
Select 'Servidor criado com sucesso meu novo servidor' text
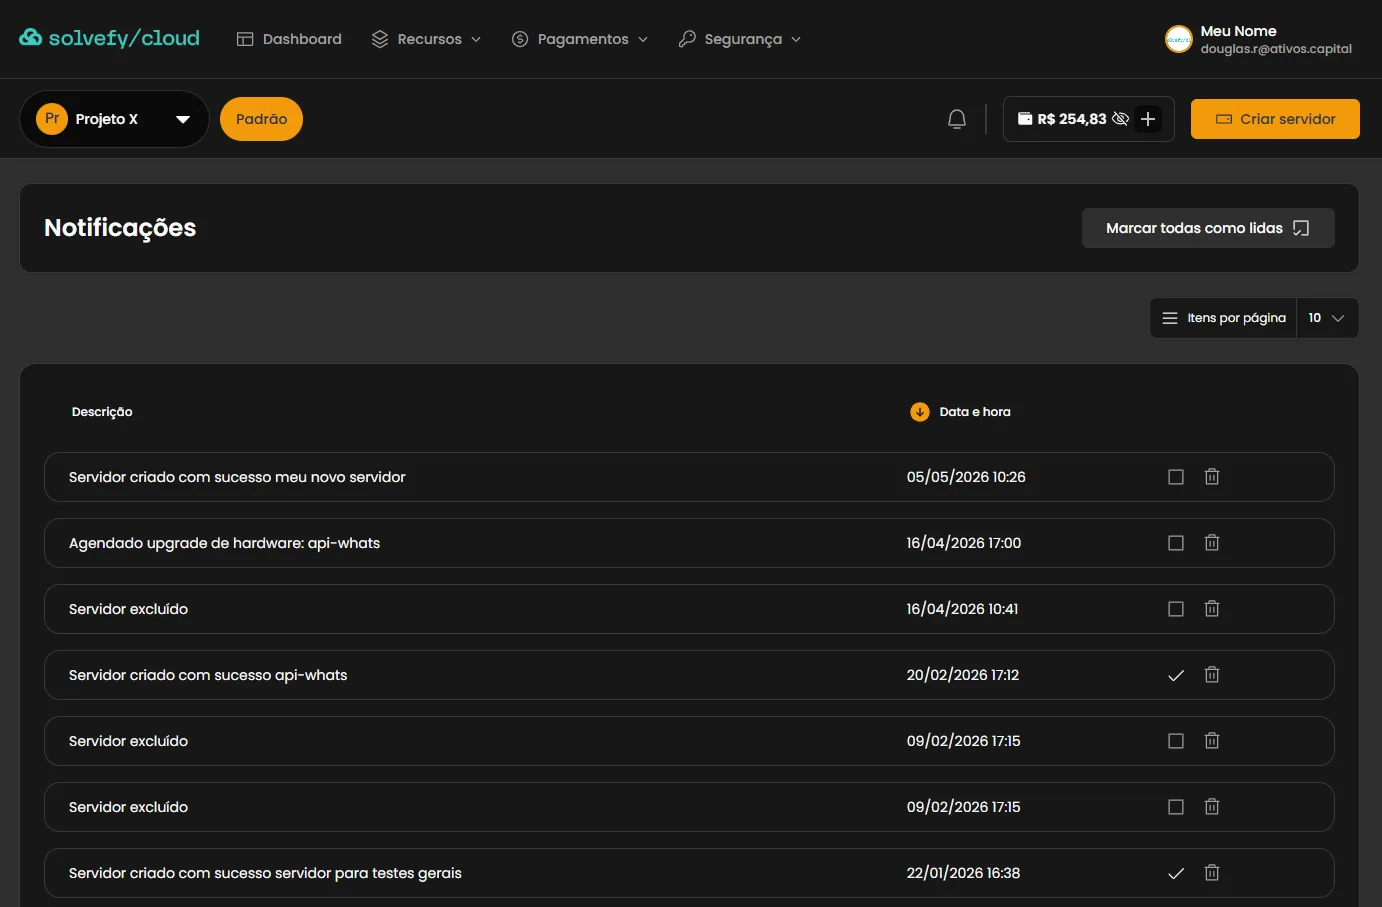[x=237, y=477]
